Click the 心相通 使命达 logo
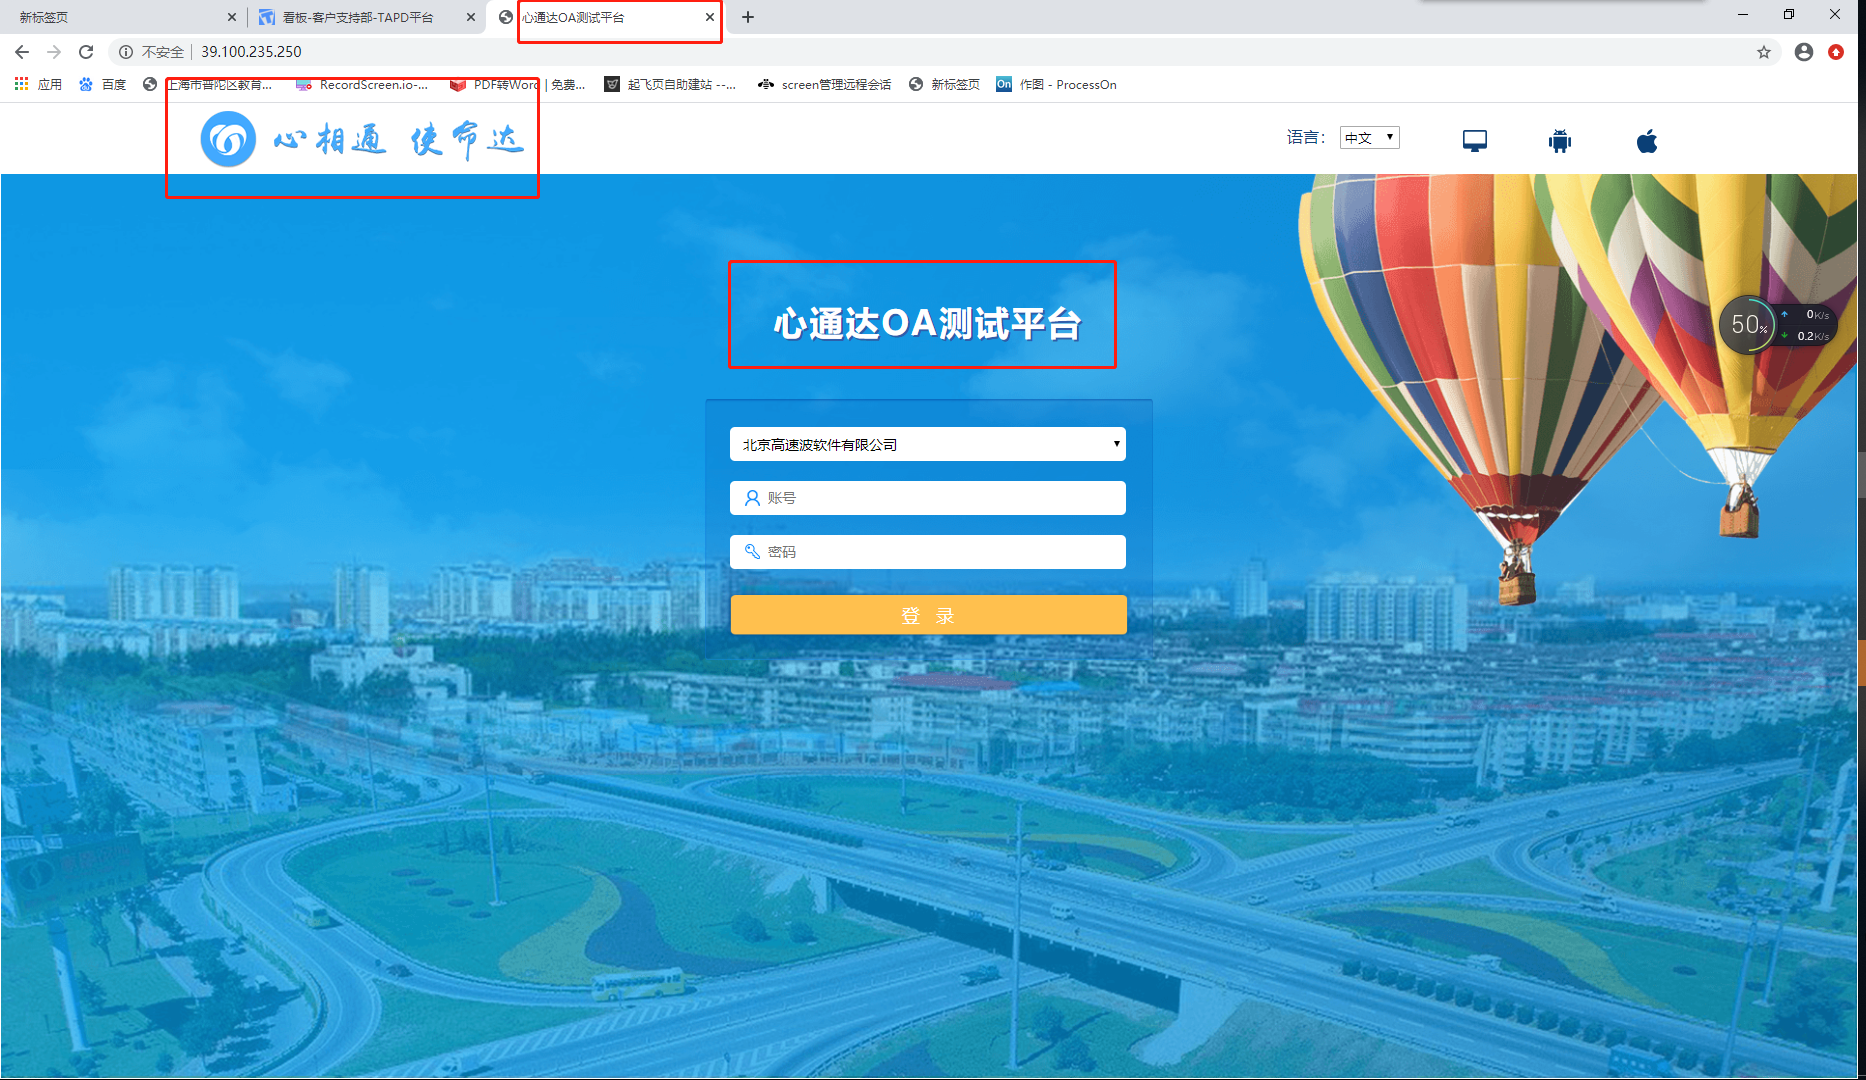 coord(363,139)
